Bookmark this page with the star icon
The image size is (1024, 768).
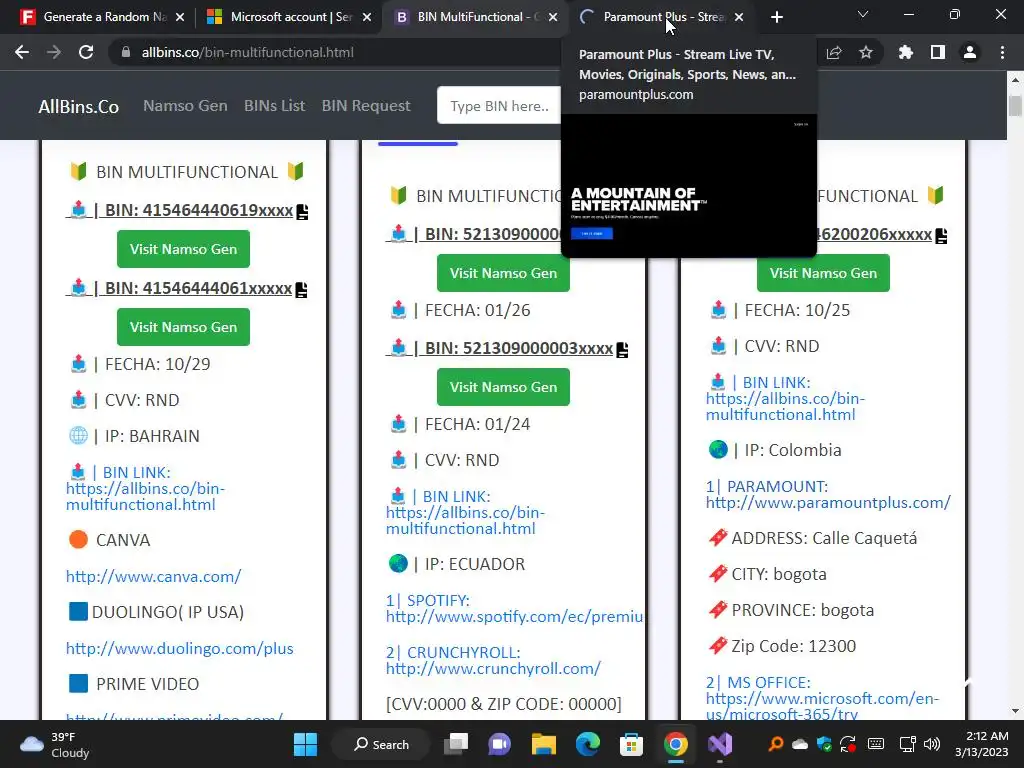(x=866, y=52)
